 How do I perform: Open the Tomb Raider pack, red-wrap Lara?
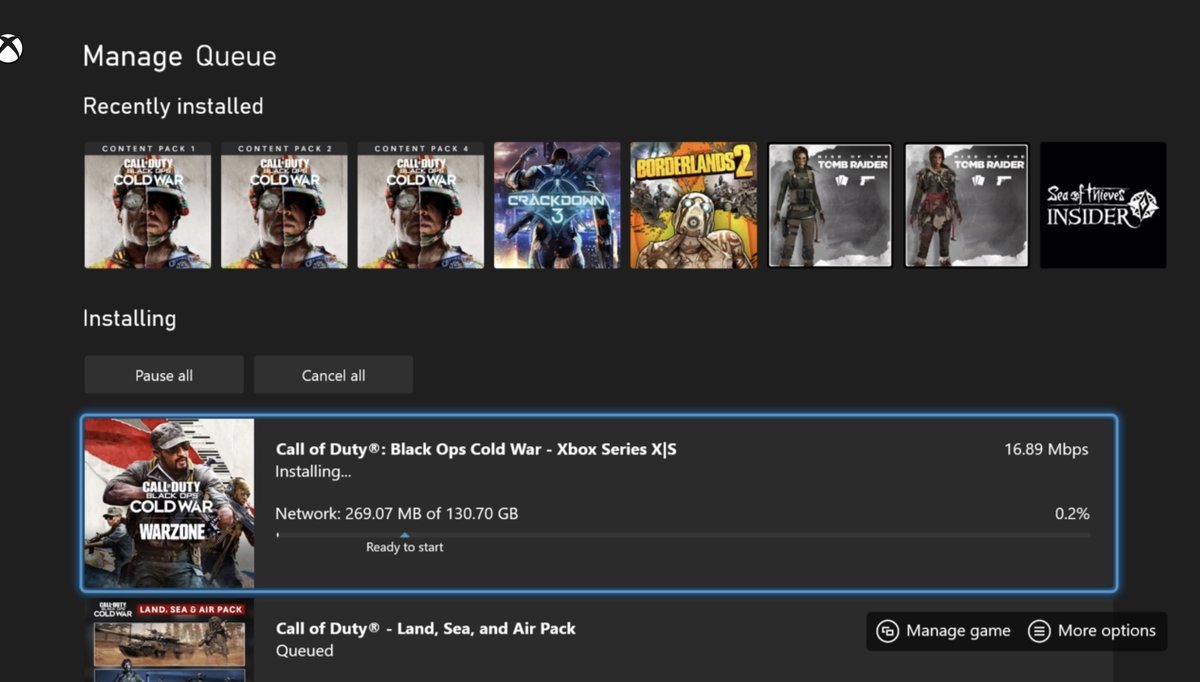tap(967, 205)
